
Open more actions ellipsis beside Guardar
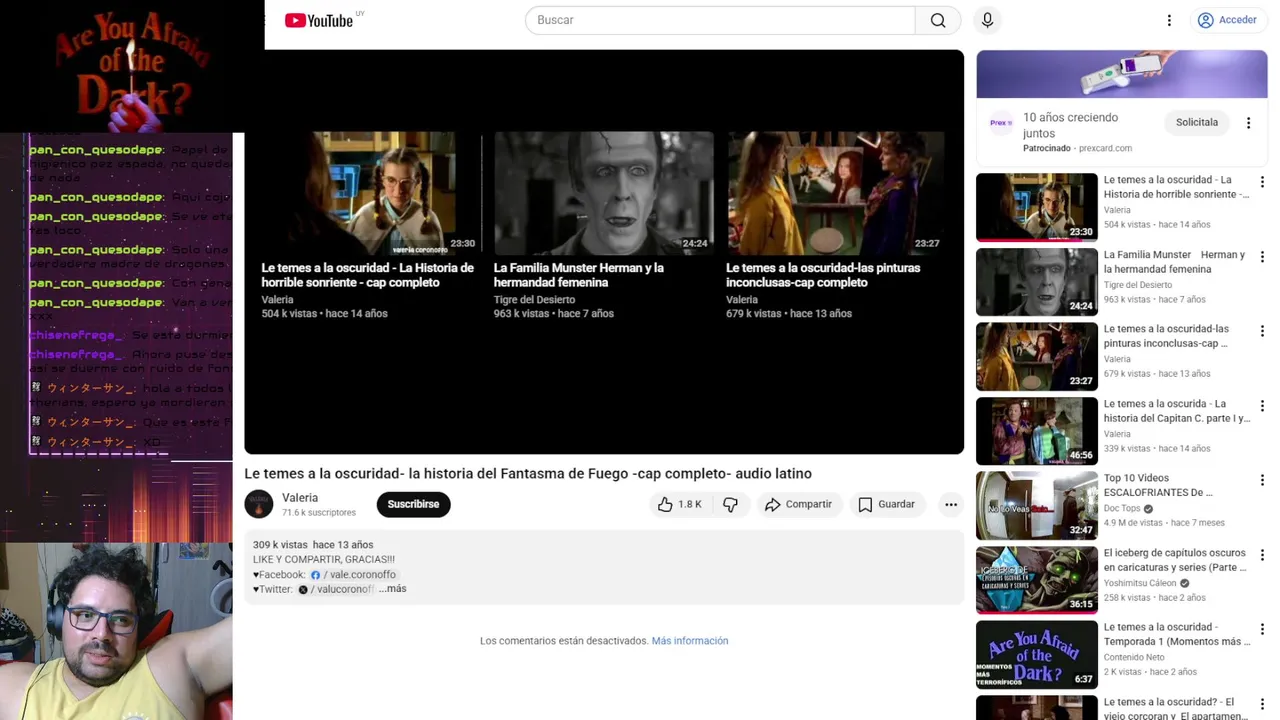[x=951, y=505]
